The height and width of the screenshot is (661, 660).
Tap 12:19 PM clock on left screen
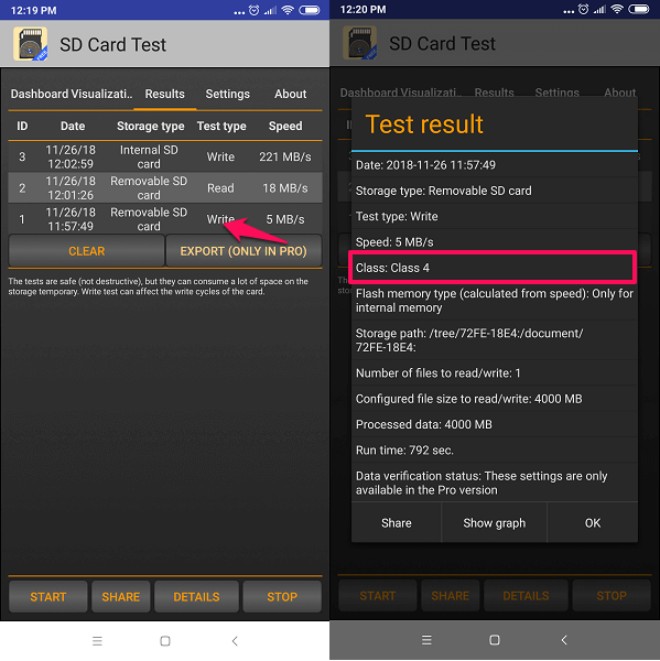tap(33, 11)
